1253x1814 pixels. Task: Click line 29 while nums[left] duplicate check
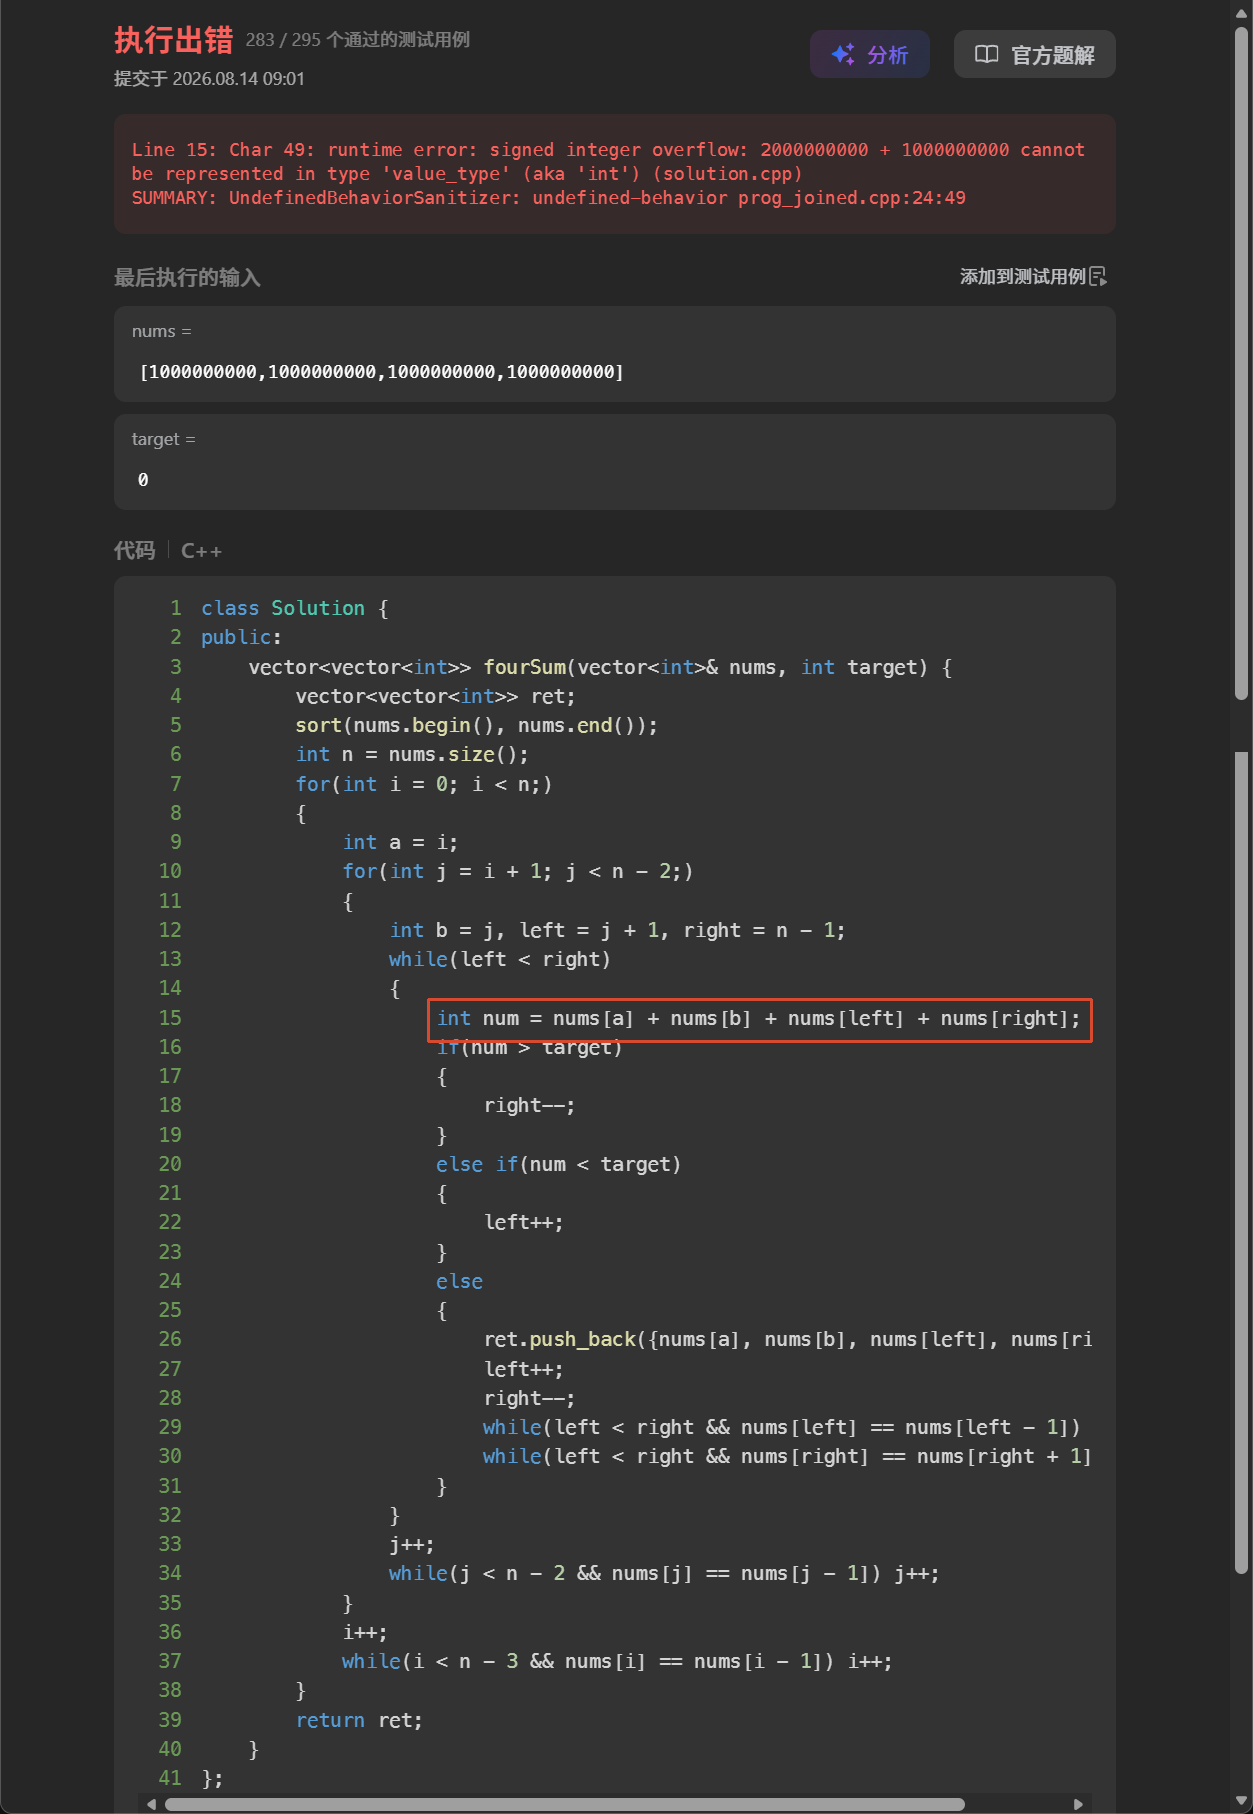coord(781,1428)
